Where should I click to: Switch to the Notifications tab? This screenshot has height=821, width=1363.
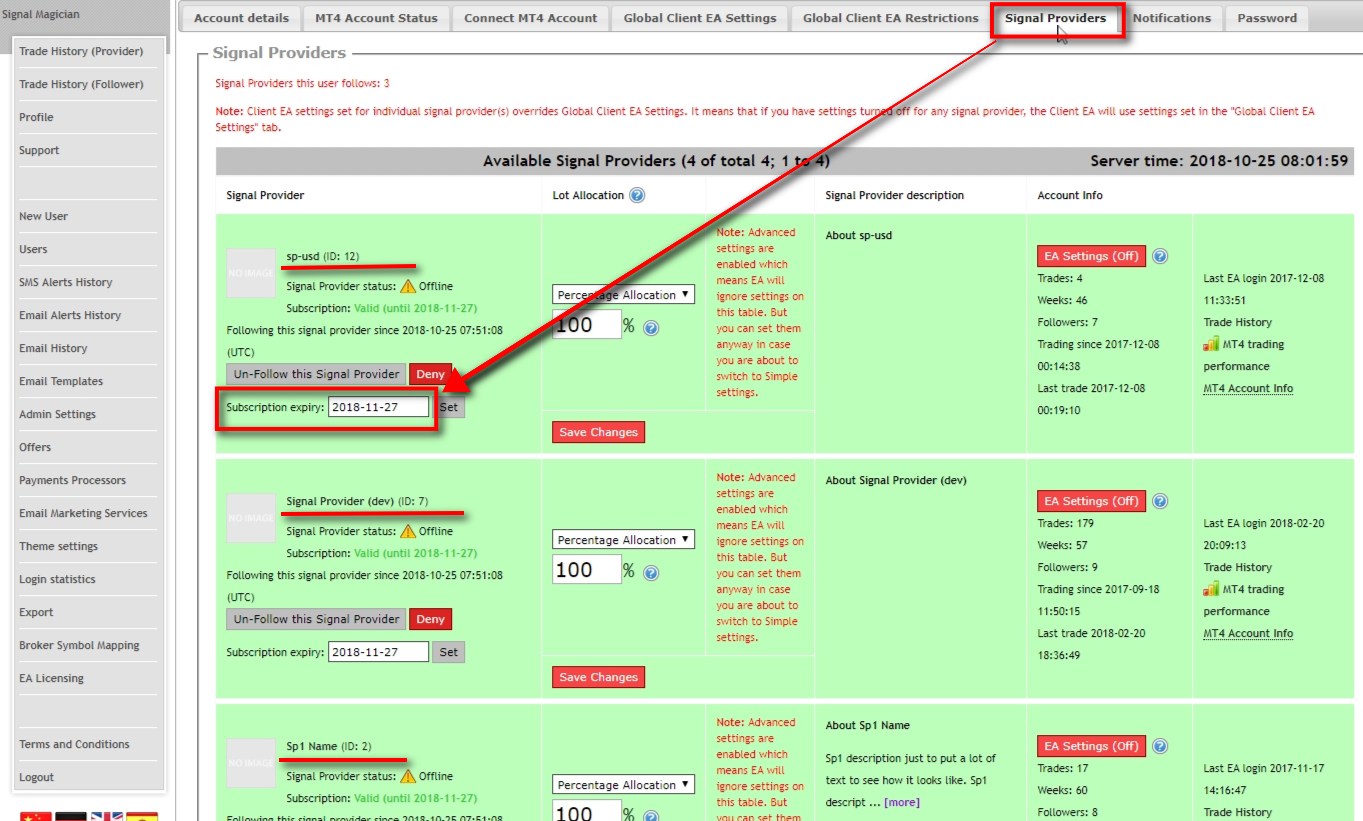point(1172,17)
